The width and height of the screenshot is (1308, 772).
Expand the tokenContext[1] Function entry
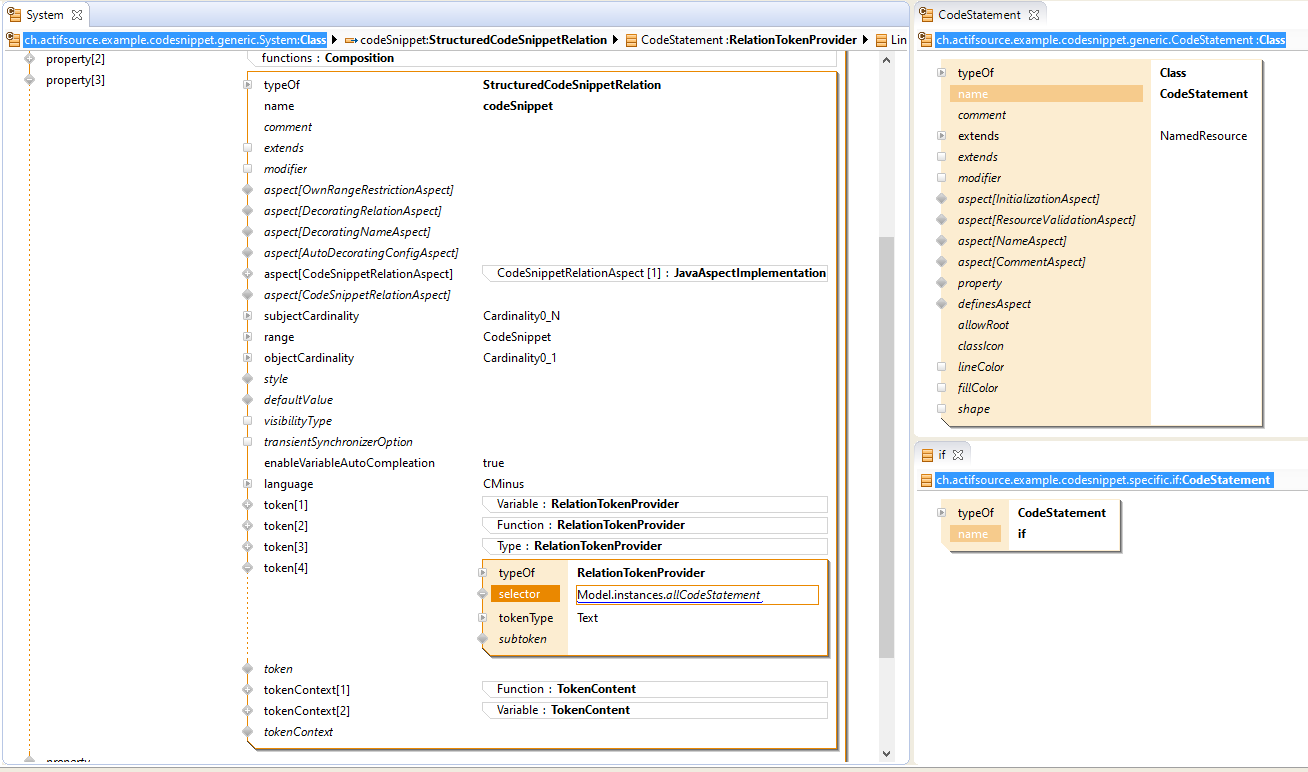coord(247,690)
